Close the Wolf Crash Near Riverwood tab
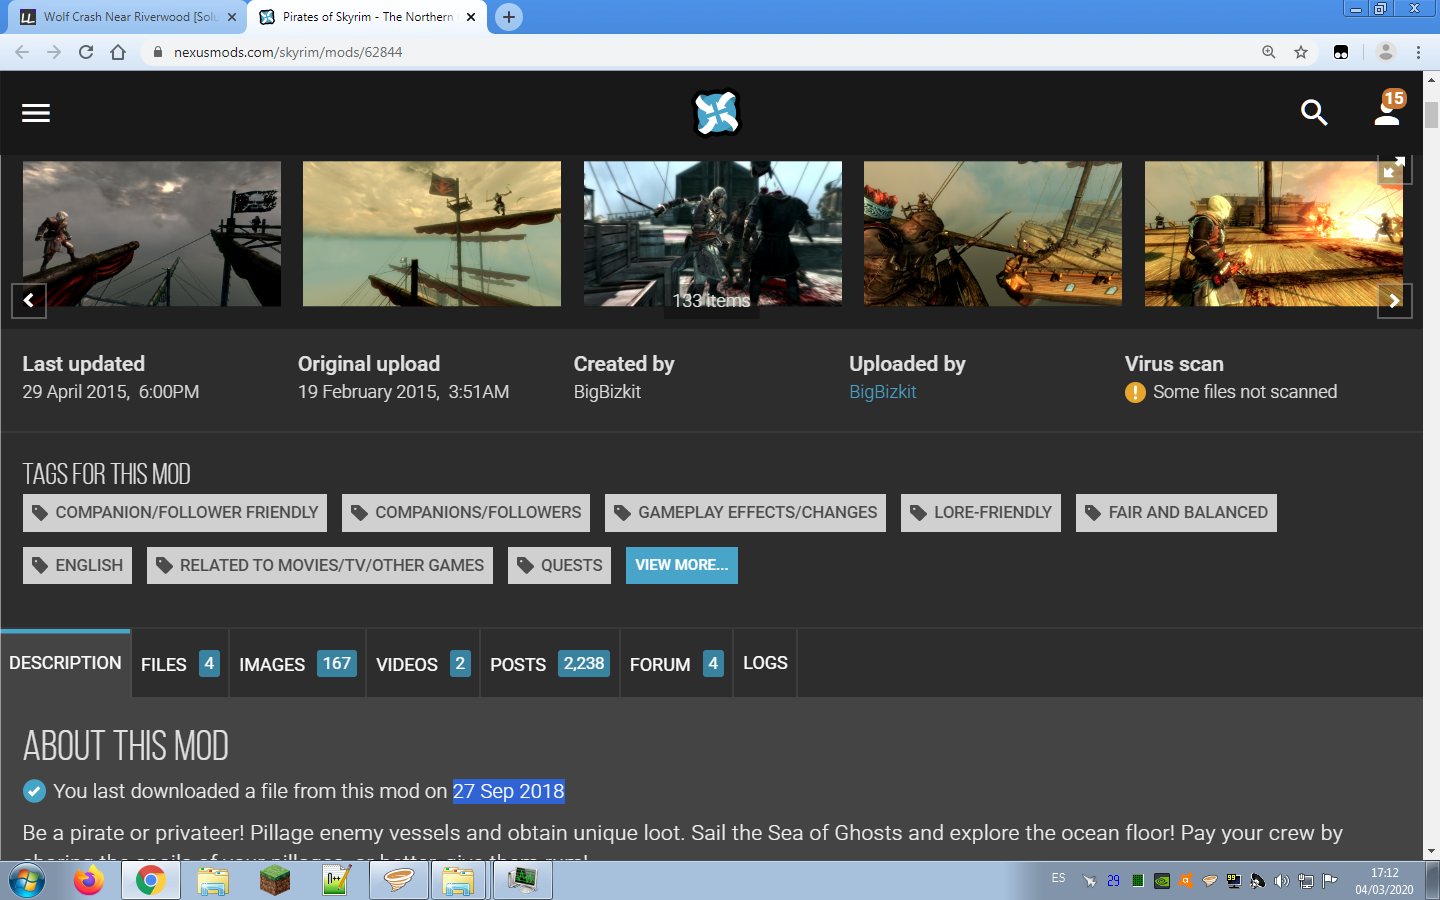Viewport: 1440px width, 900px height. (x=232, y=17)
